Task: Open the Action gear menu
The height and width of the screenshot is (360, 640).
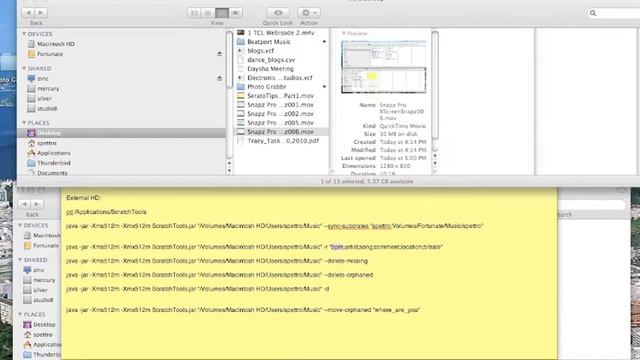Action: coord(309,13)
